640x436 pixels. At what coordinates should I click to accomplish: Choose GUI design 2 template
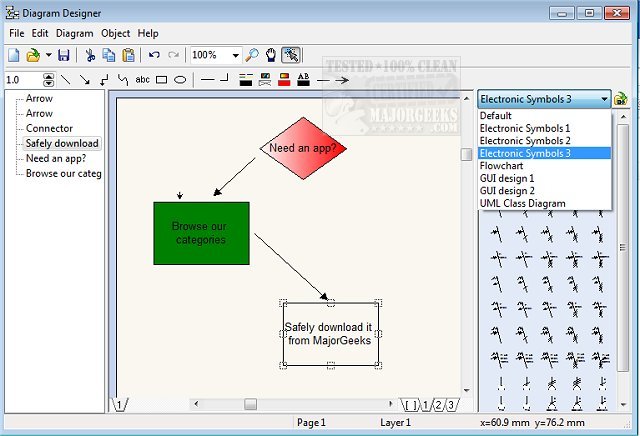(544, 191)
